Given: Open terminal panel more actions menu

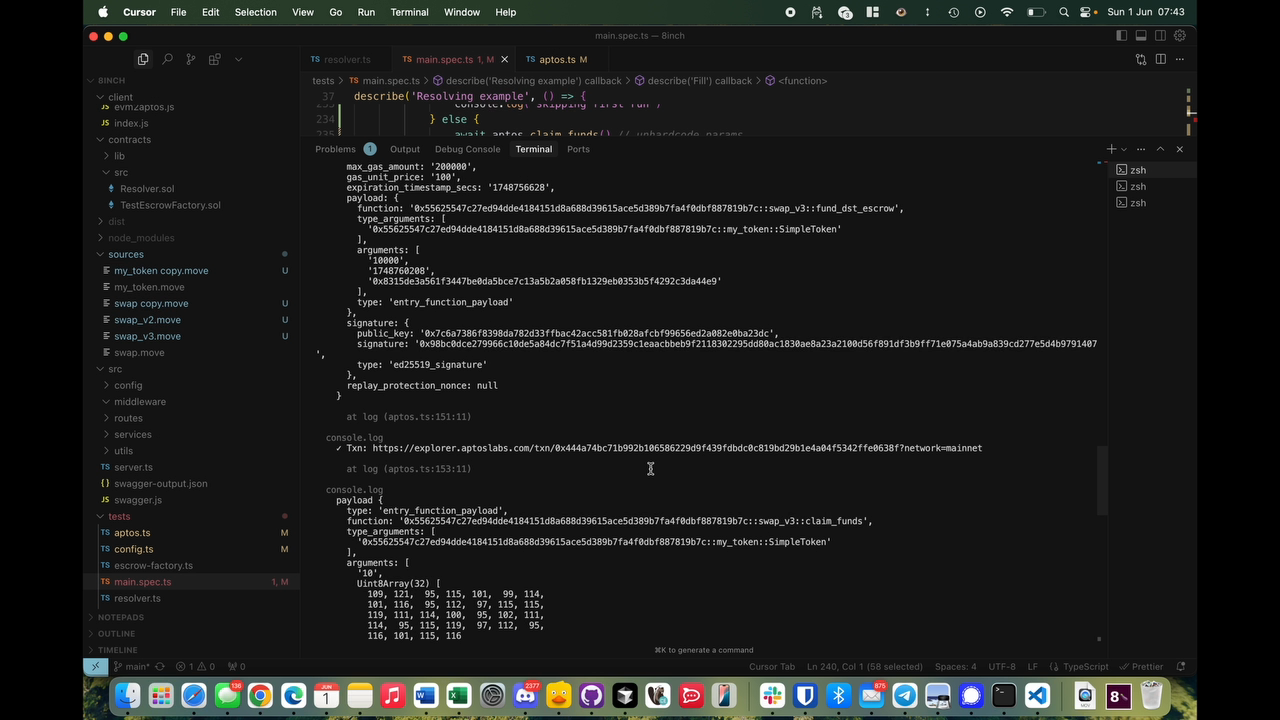Looking at the screenshot, I should 1141,149.
